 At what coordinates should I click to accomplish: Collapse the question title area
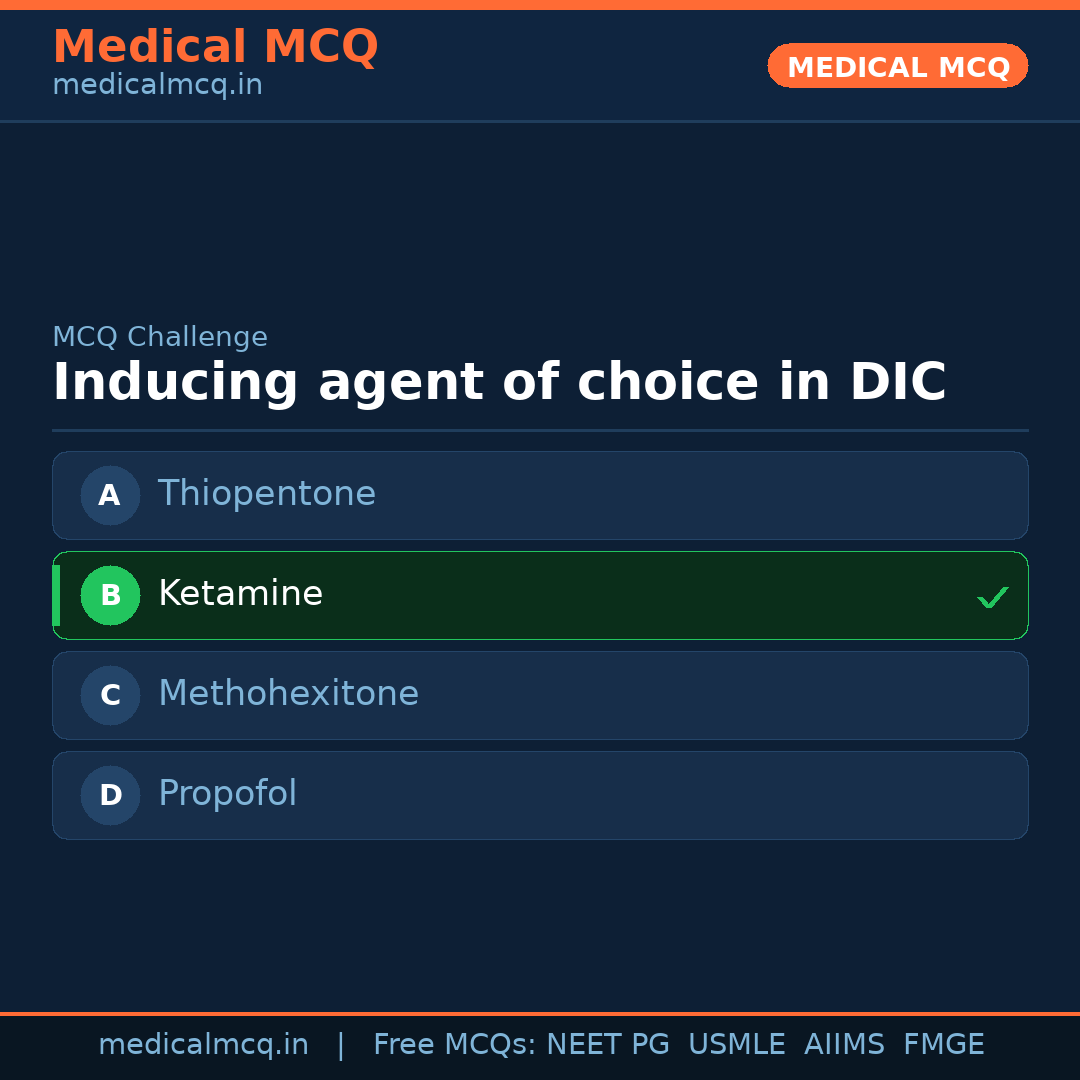pyautogui.click(x=500, y=382)
